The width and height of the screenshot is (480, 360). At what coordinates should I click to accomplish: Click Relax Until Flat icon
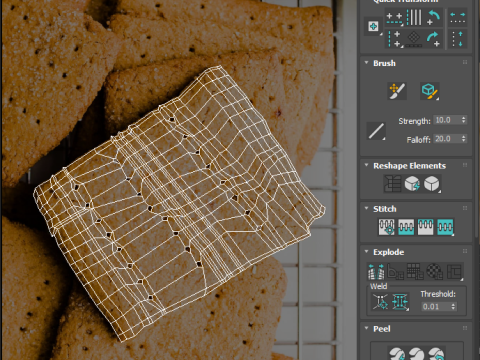[x=412, y=184]
